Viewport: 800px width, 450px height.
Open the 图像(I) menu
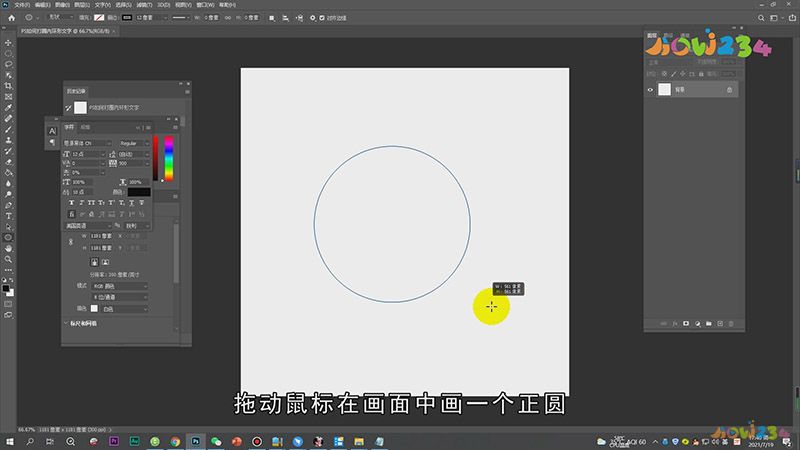(x=62, y=5)
